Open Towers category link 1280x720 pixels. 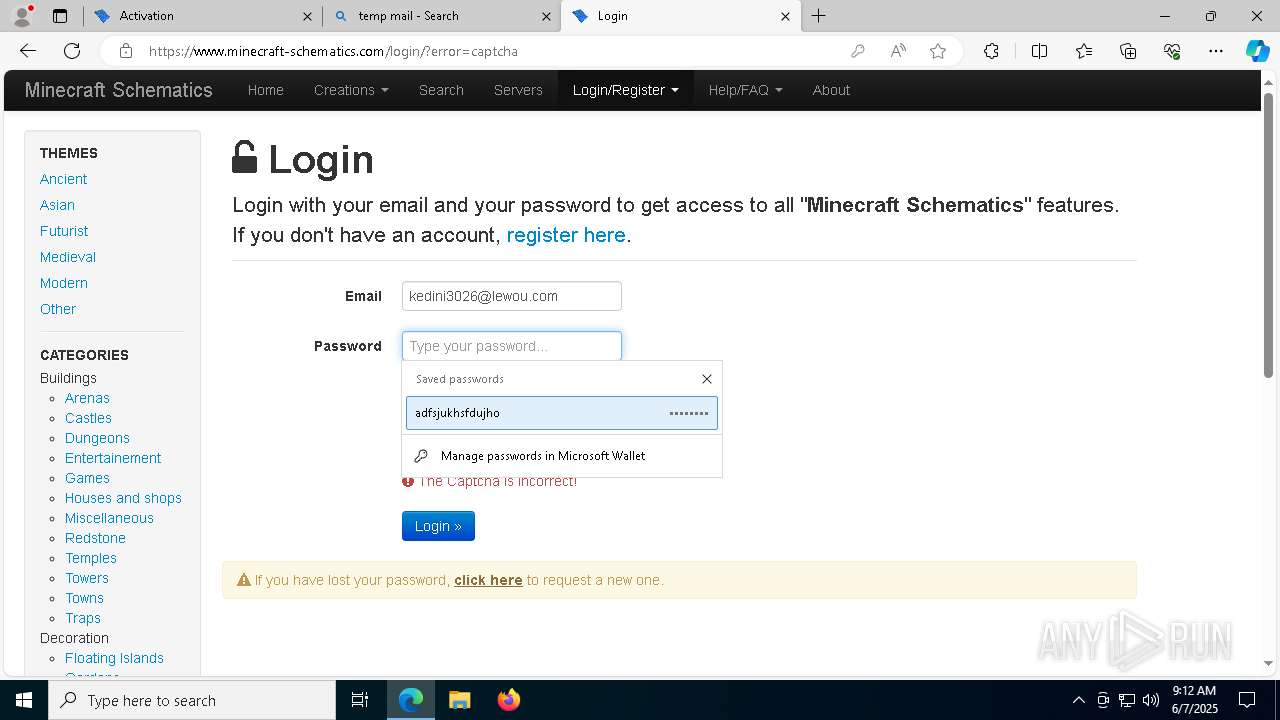[87, 578]
